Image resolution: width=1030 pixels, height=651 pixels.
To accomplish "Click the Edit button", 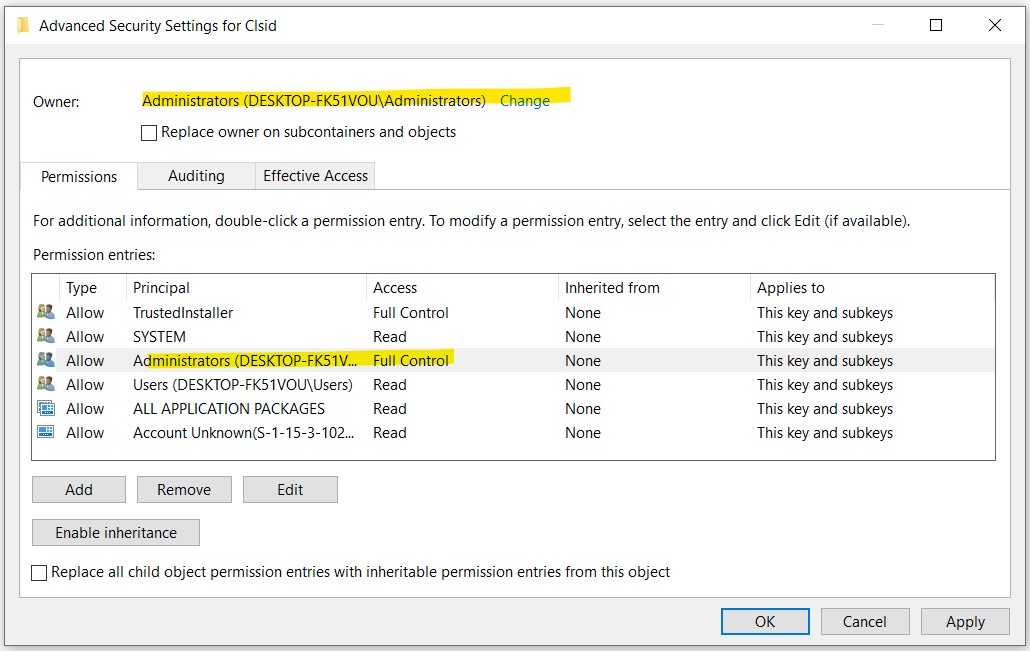I will click(290, 490).
